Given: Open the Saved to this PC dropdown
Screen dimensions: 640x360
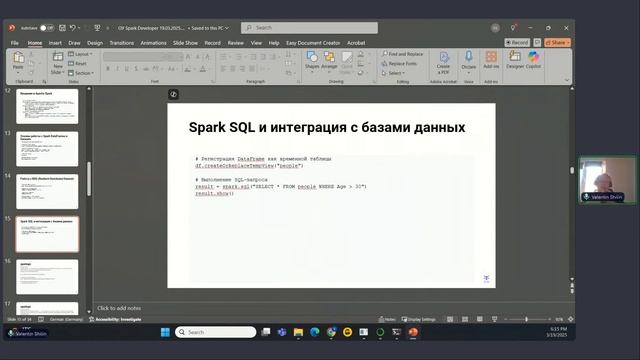Looking at the screenshot, I should pyautogui.click(x=210, y=28).
